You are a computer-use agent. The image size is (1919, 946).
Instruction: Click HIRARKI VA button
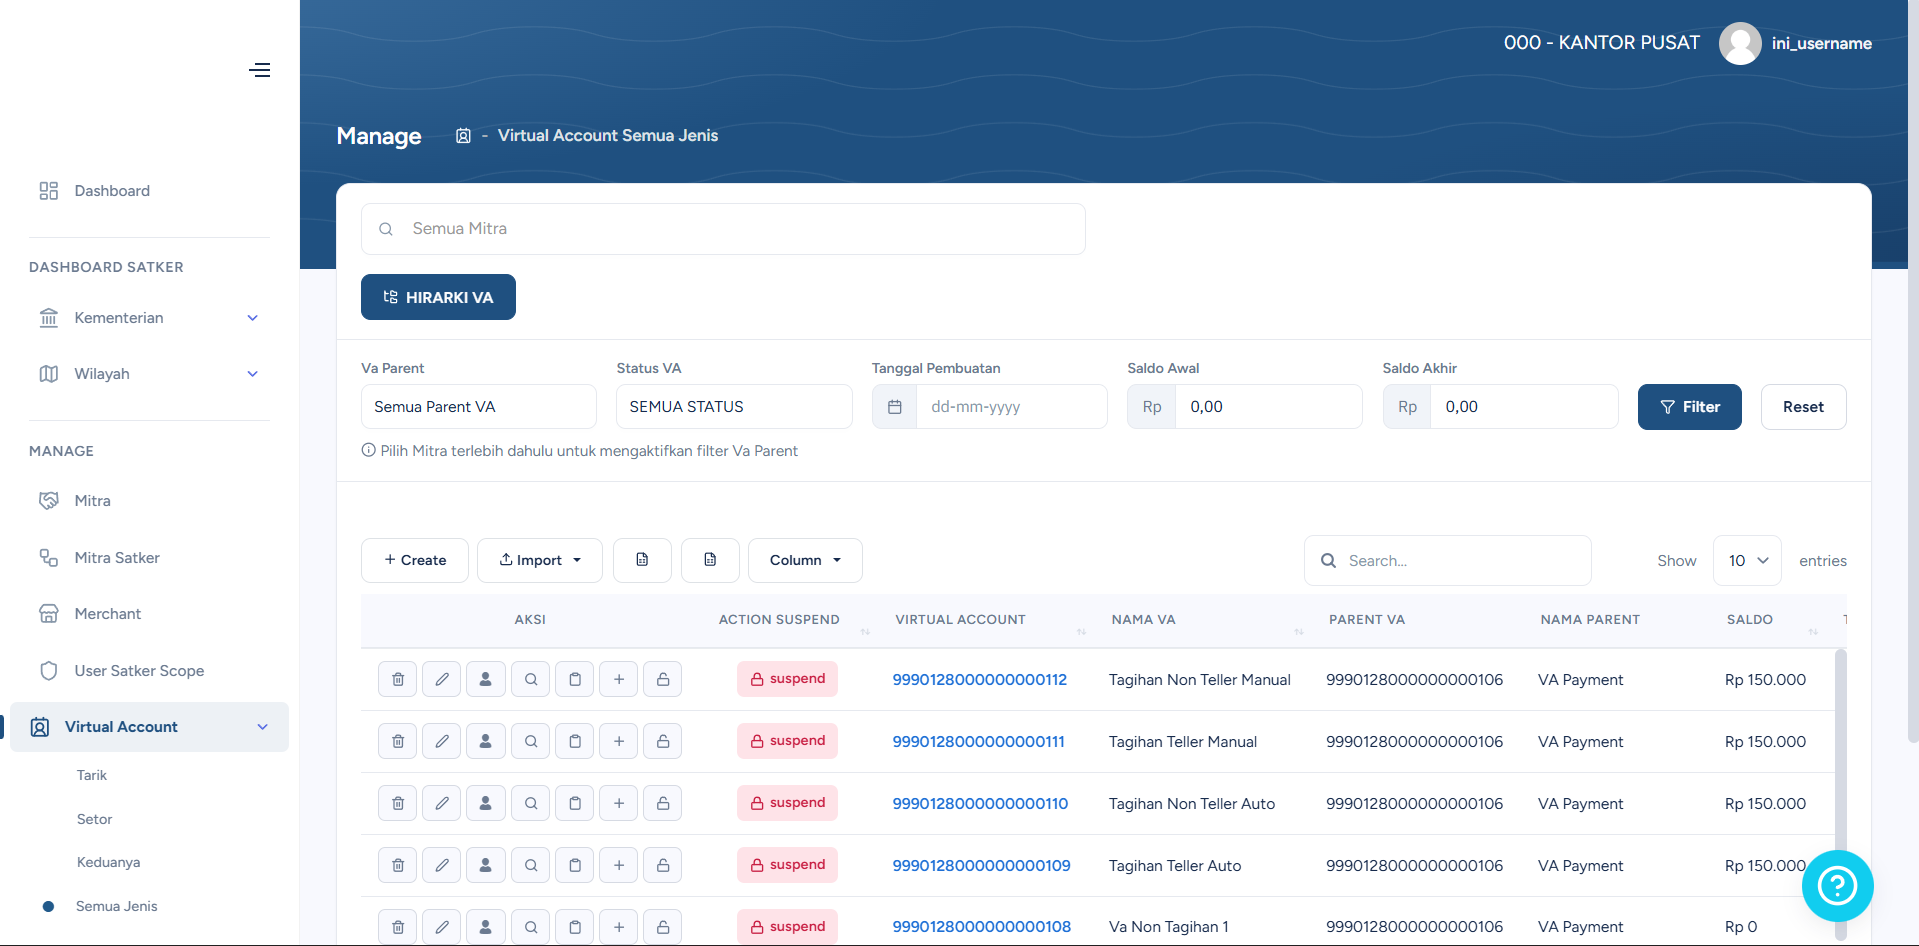tap(438, 297)
